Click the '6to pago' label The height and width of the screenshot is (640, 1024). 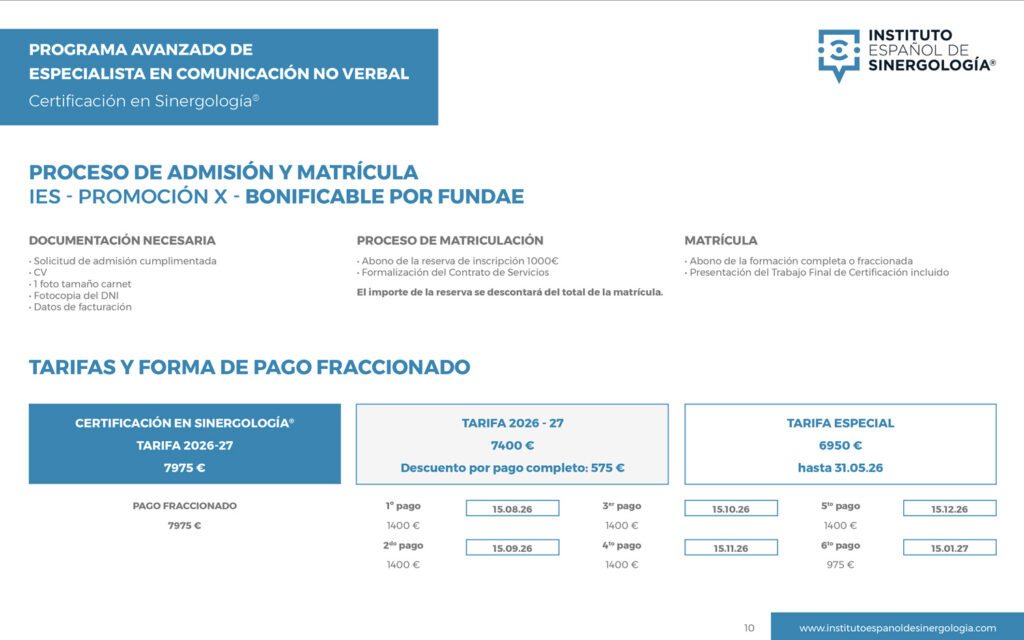pos(840,545)
